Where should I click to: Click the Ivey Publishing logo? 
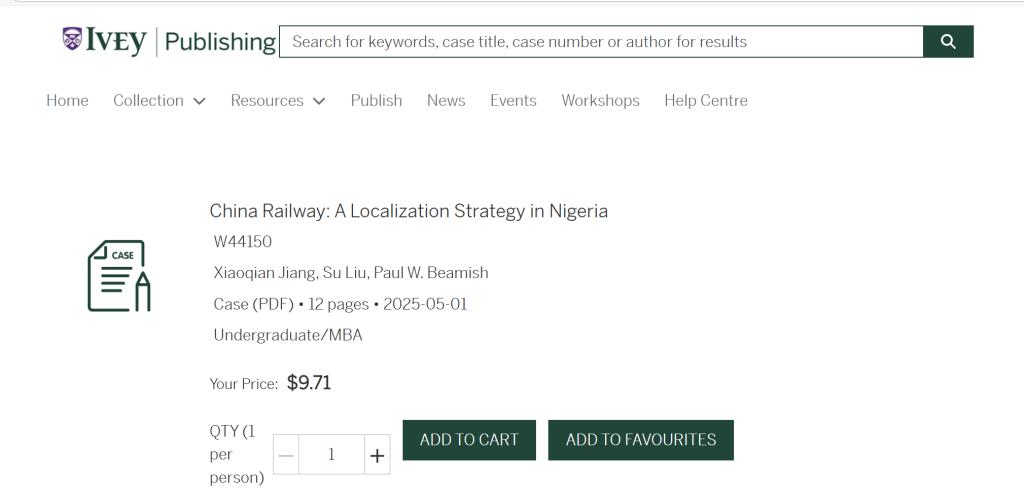click(168, 41)
